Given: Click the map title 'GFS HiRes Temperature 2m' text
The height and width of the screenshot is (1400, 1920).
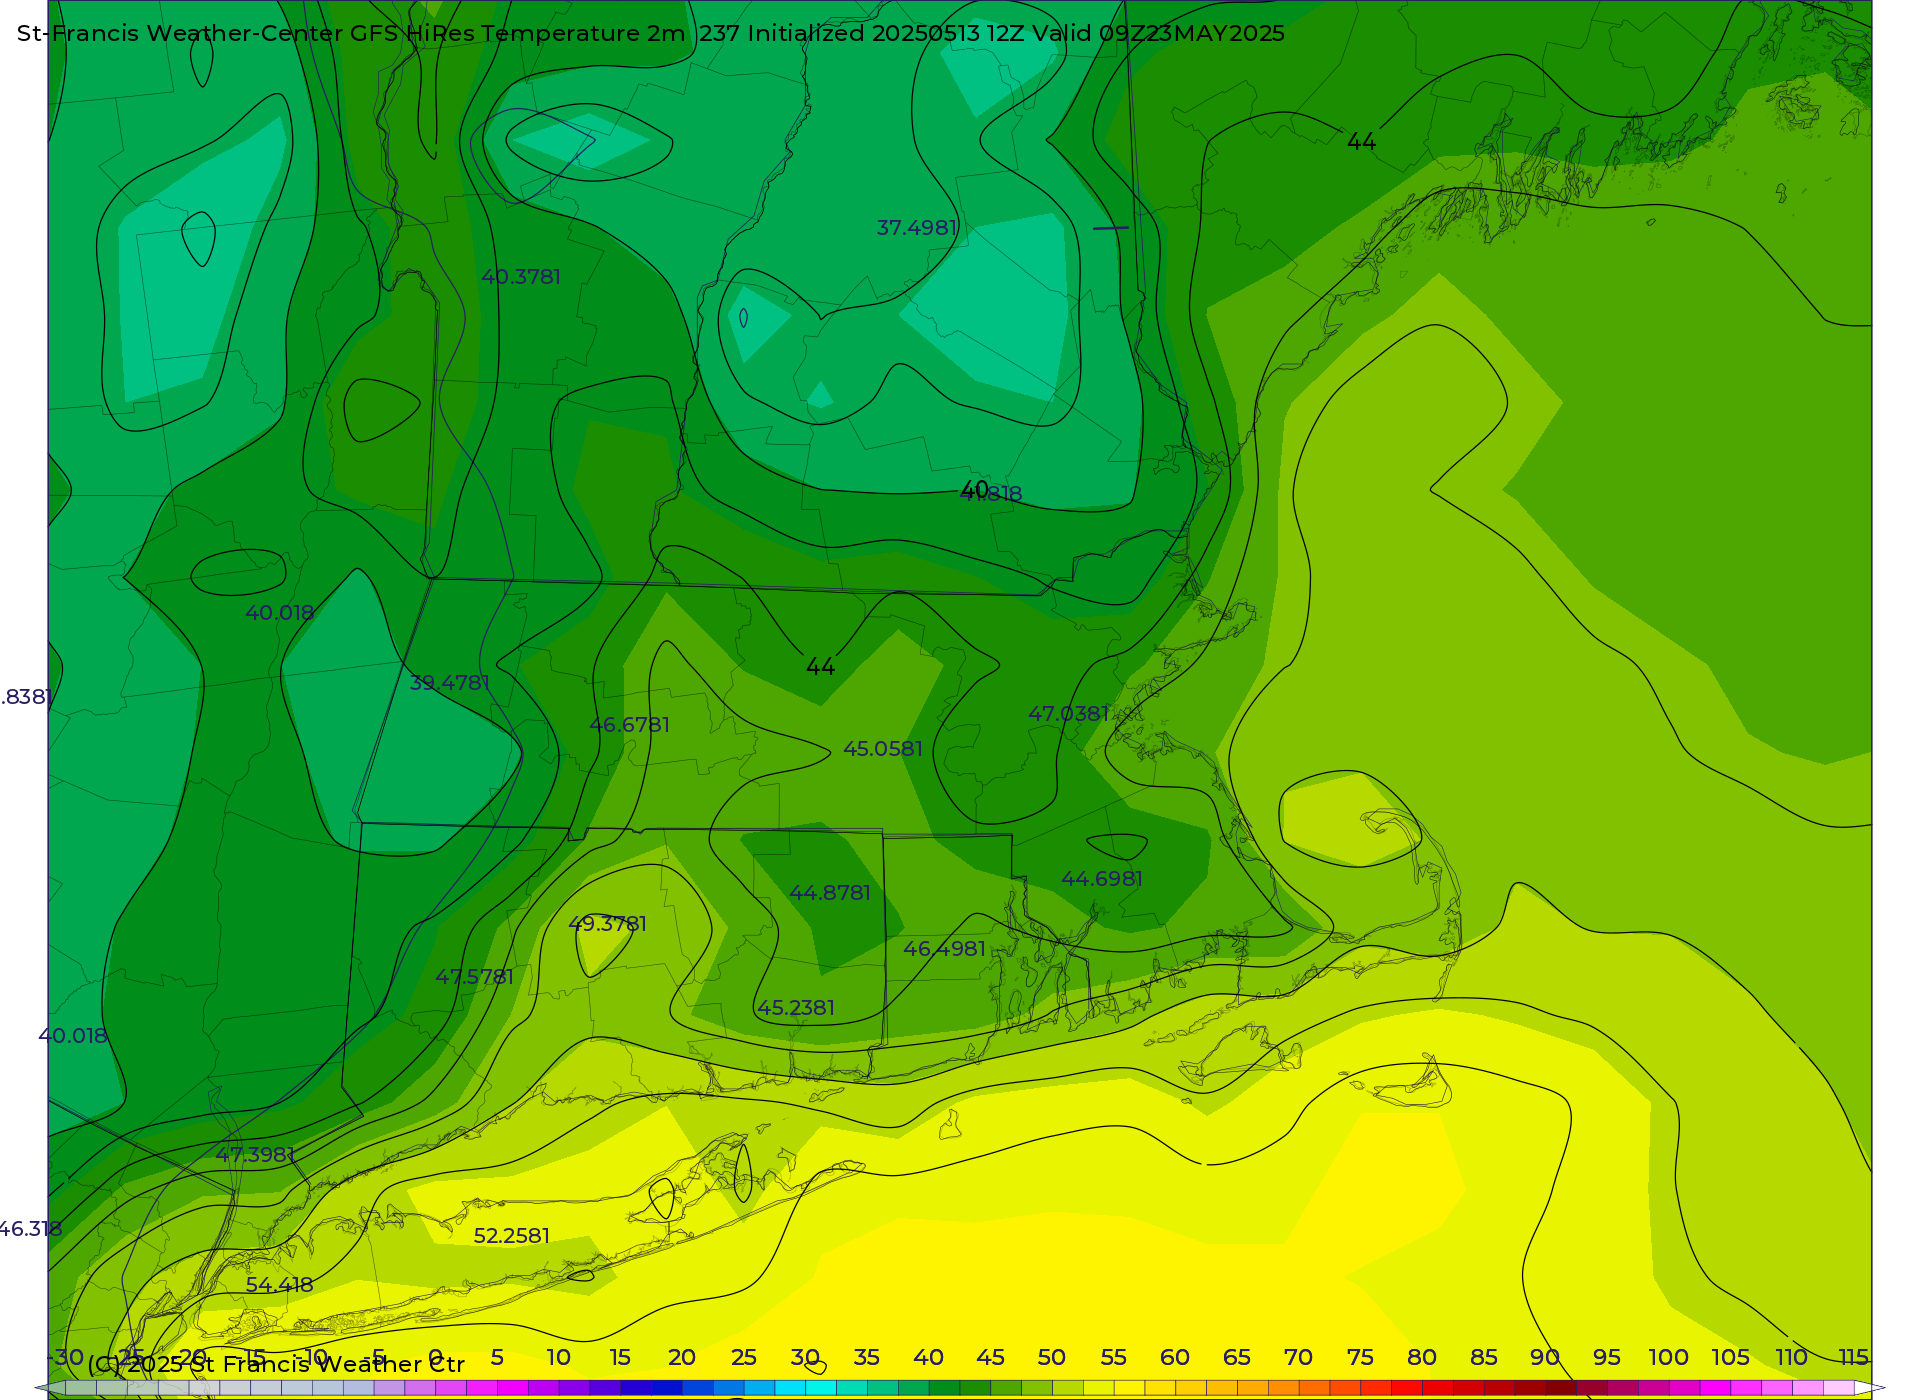Looking at the screenshot, I should (518, 33).
